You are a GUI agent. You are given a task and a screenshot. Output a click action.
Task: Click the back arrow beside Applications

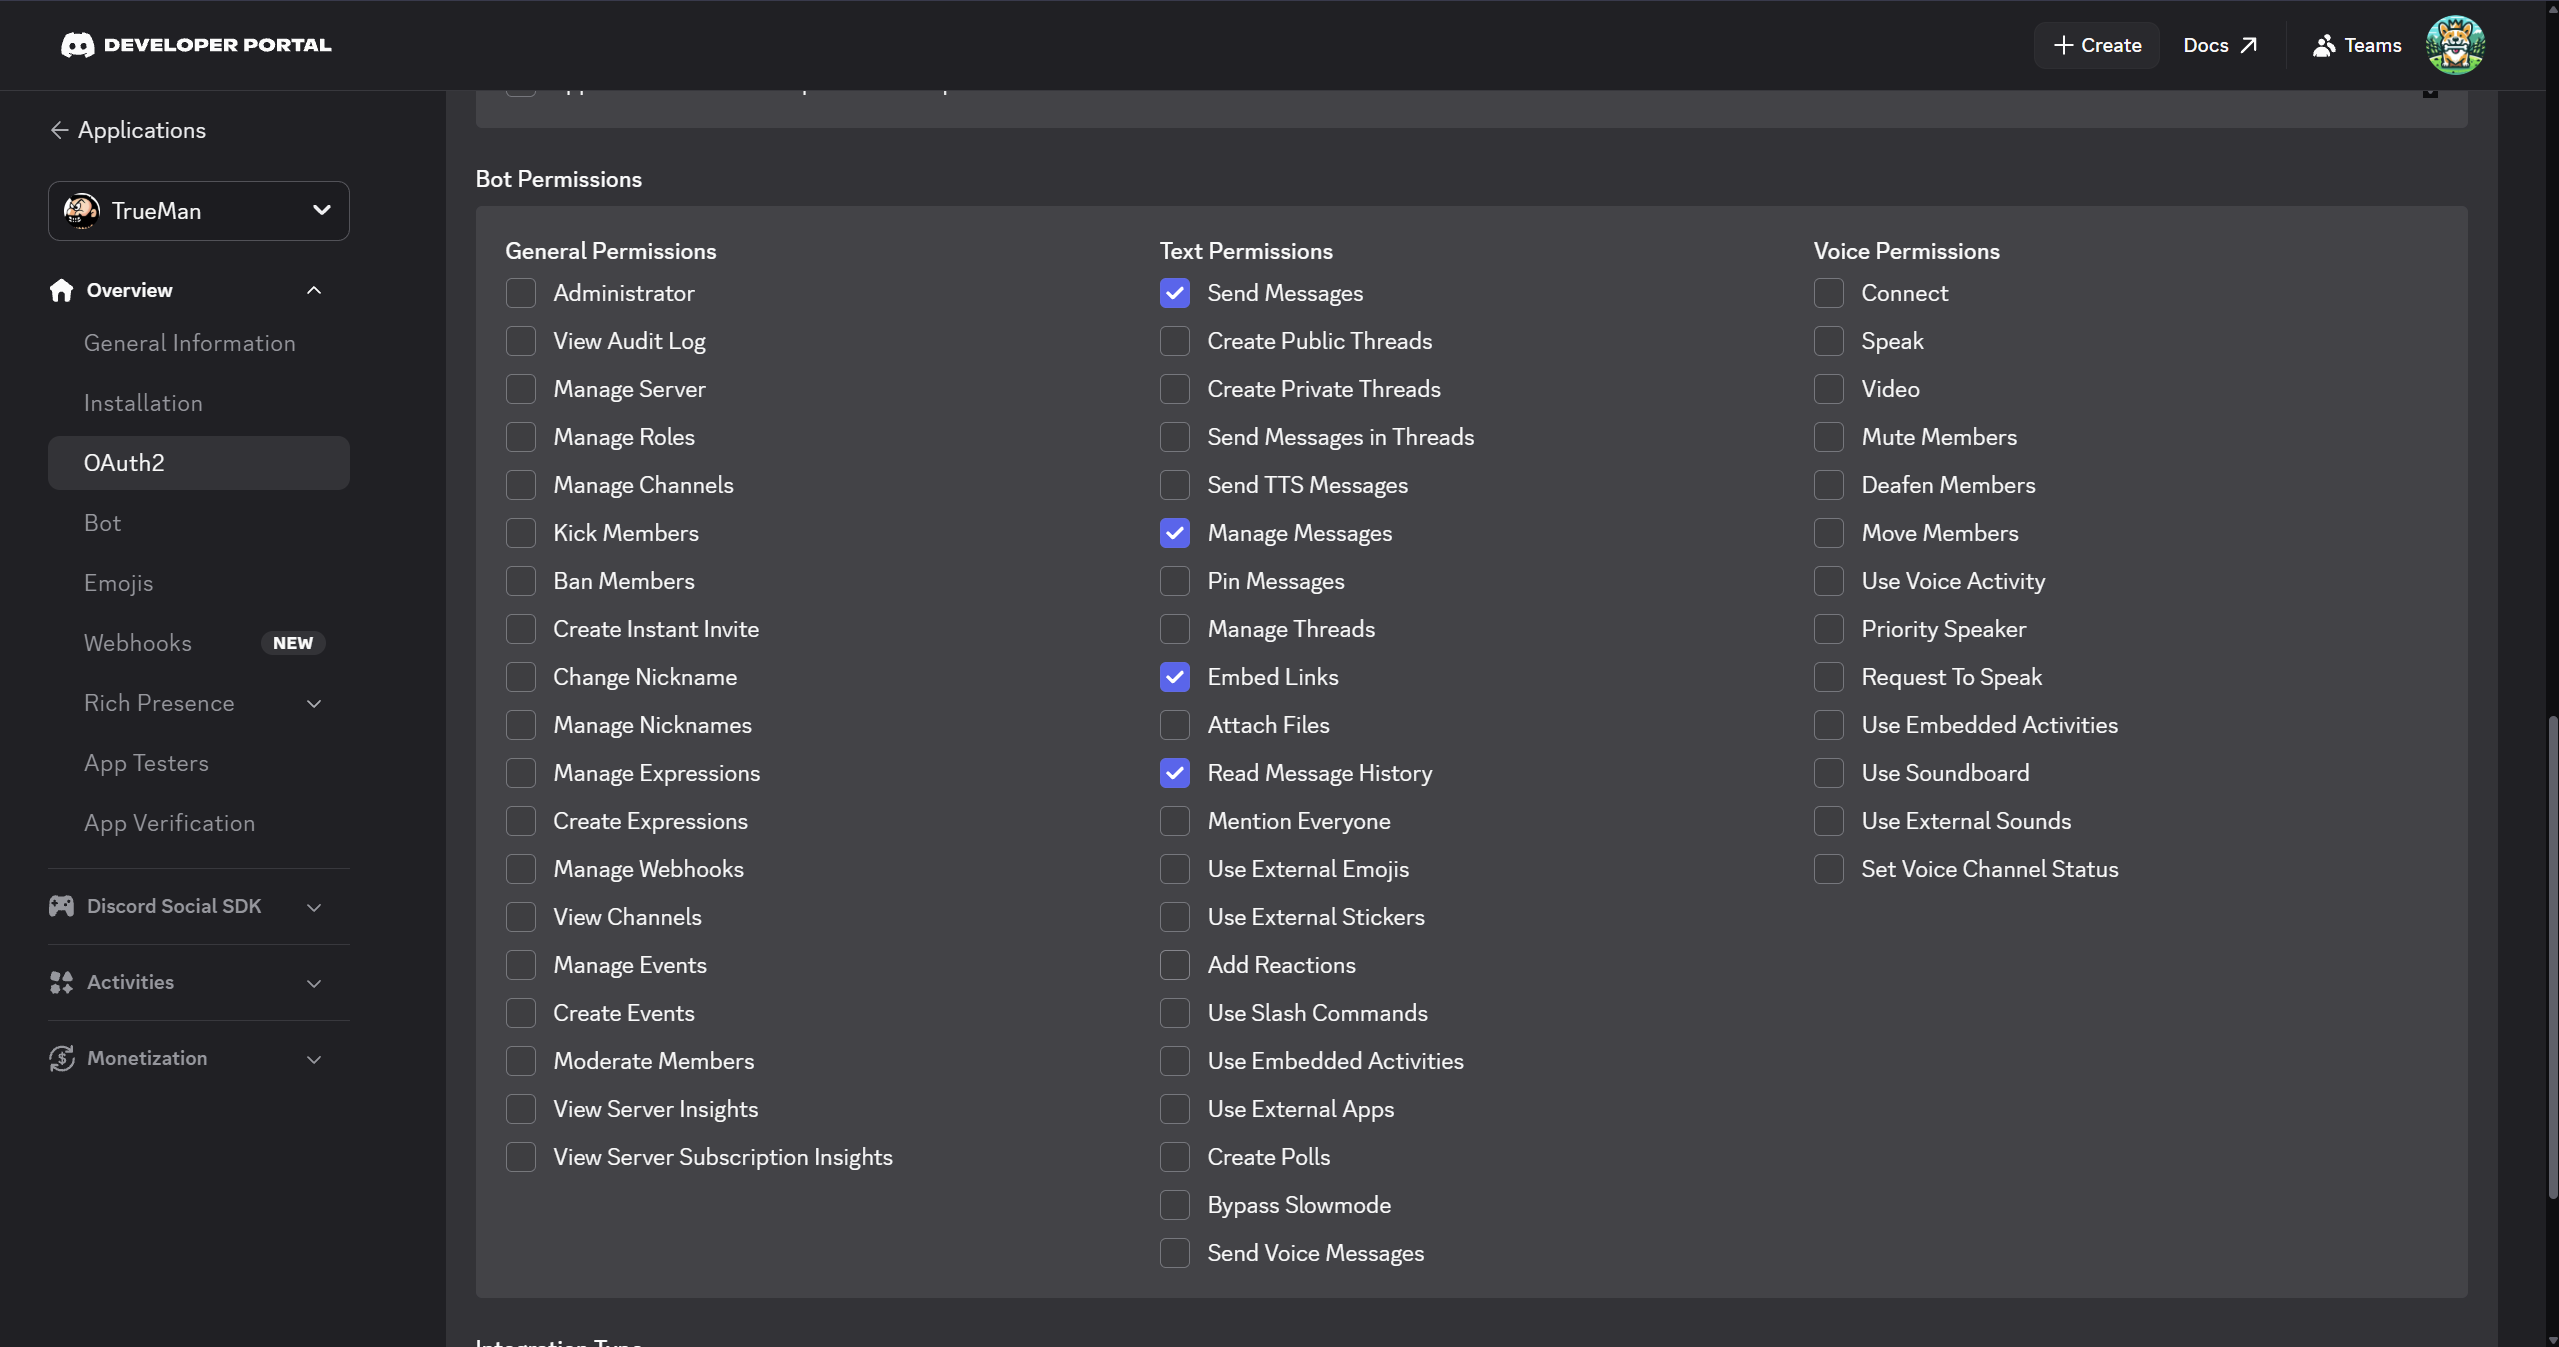pyautogui.click(x=59, y=130)
